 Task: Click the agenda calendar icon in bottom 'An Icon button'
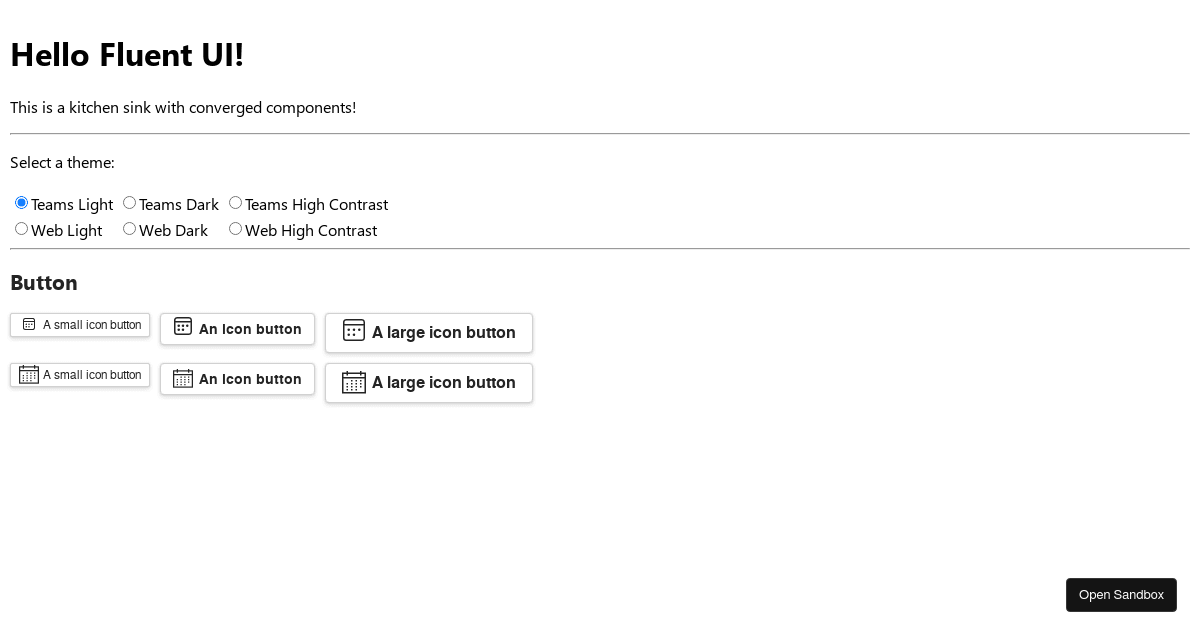point(183,379)
